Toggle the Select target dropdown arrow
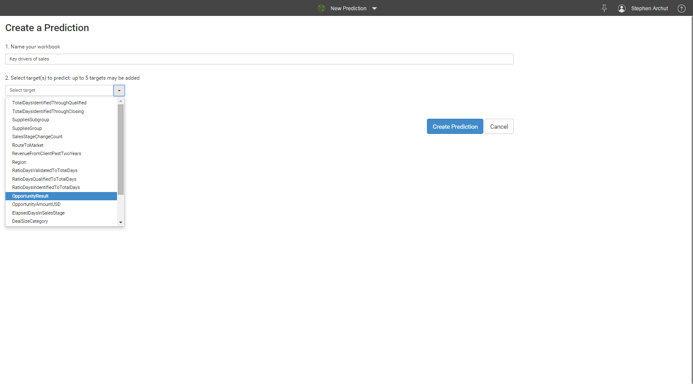 [x=119, y=90]
